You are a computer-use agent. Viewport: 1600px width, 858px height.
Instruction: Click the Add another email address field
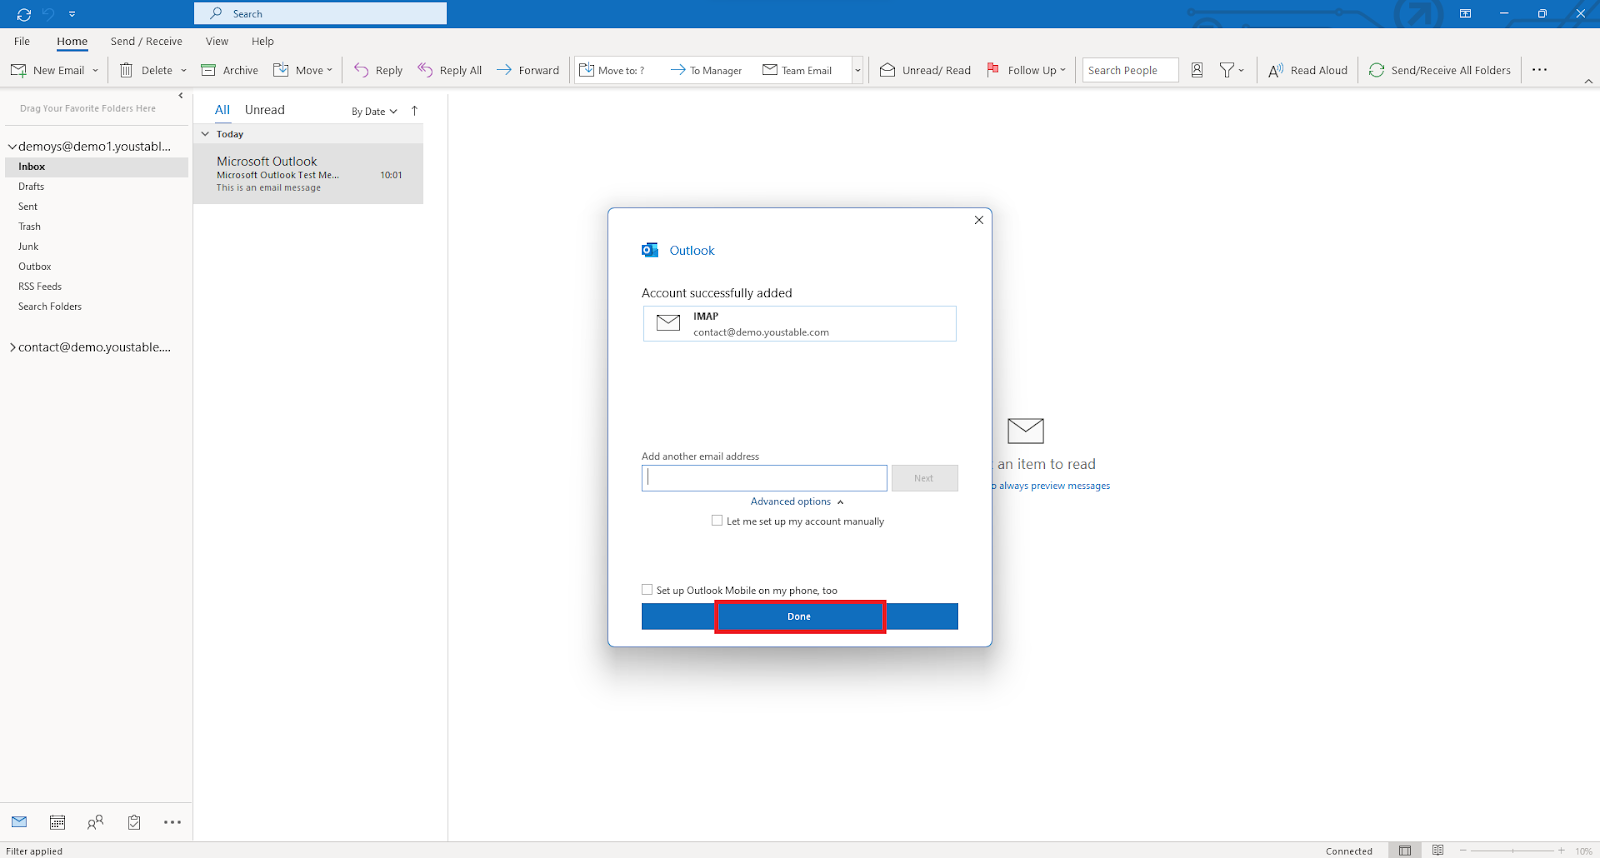[x=764, y=478]
